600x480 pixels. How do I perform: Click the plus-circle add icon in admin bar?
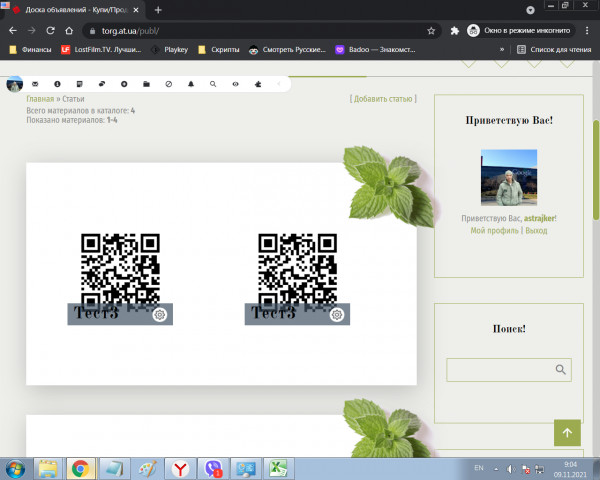(x=124, y=84)
